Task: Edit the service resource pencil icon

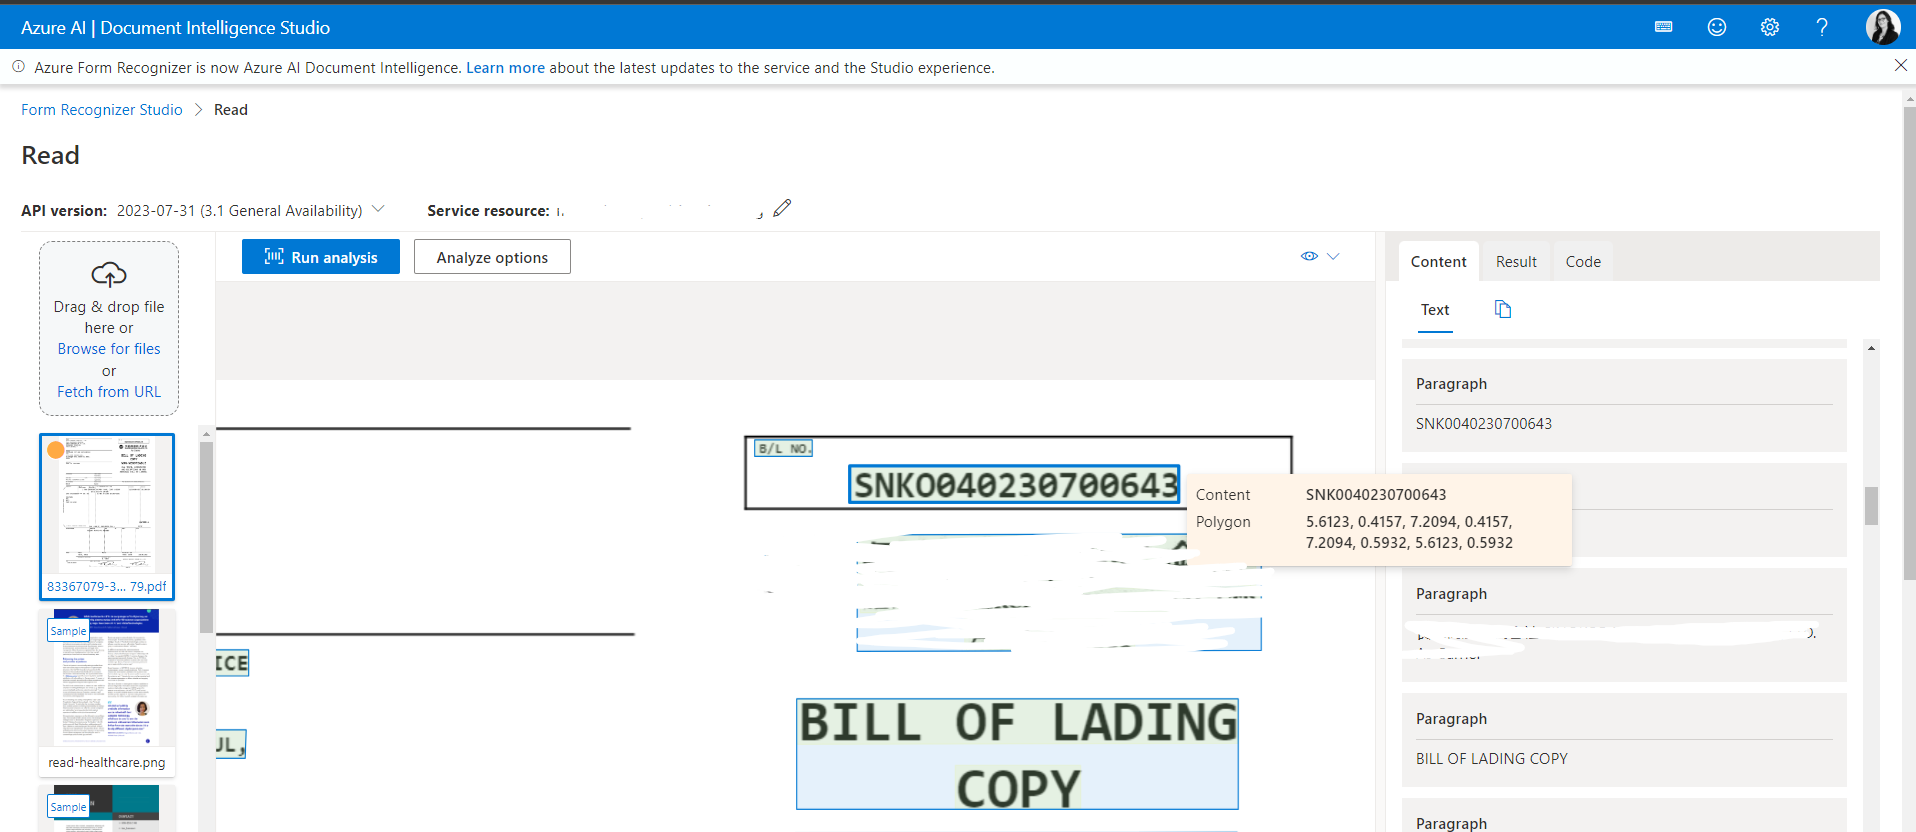Action: pos(782,208)
